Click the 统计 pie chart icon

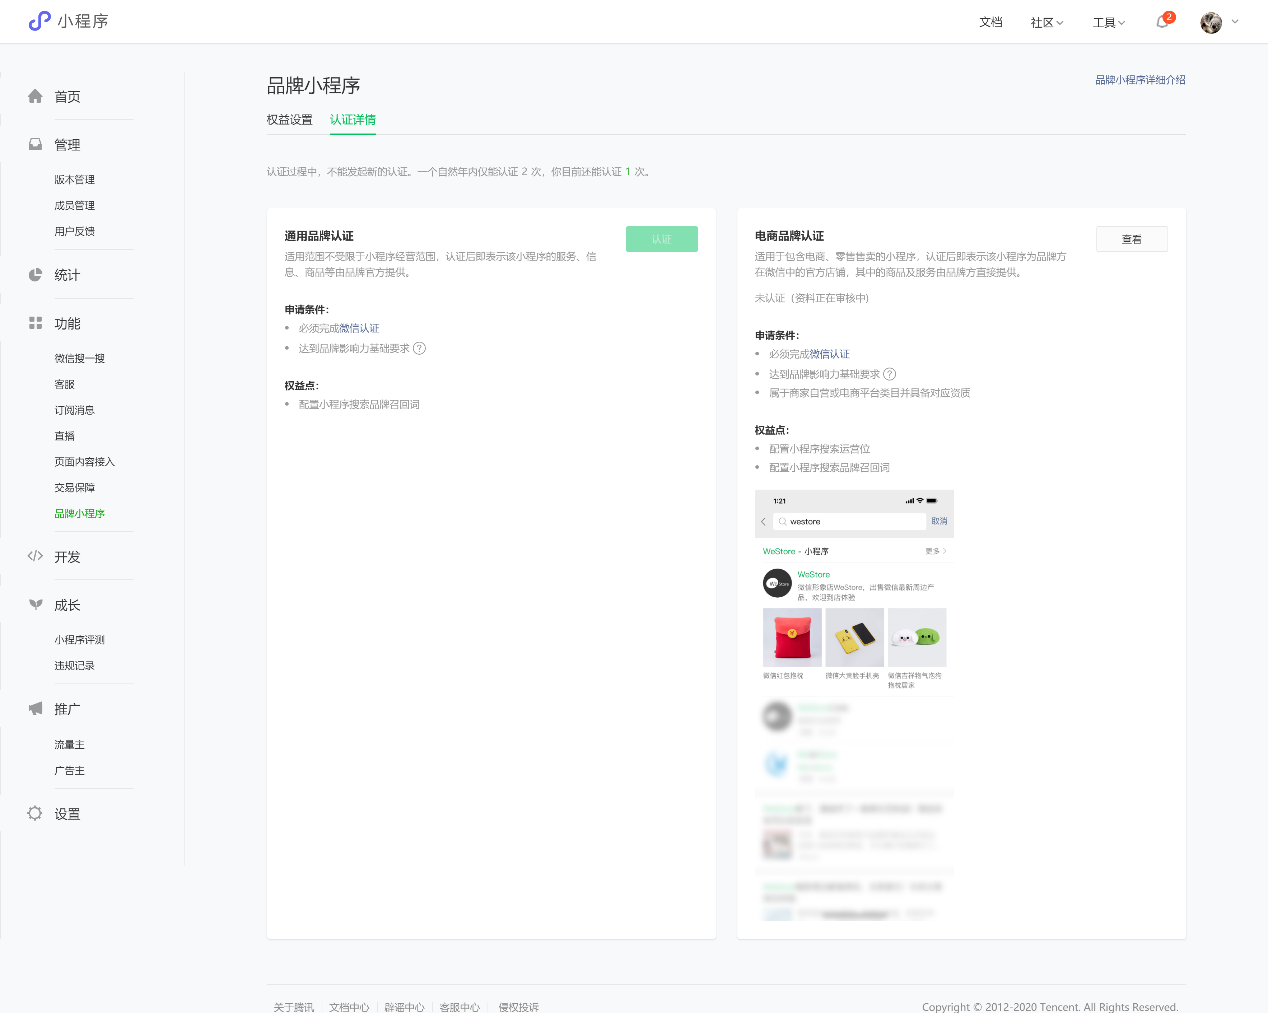pos(35,275)
